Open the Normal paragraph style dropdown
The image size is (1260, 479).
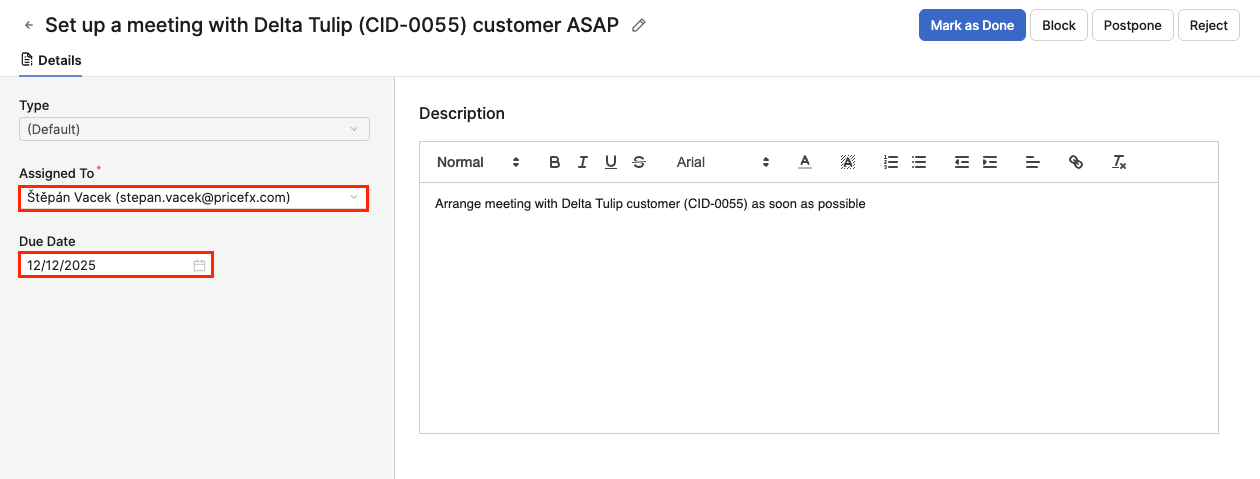[x=478, y=162]
